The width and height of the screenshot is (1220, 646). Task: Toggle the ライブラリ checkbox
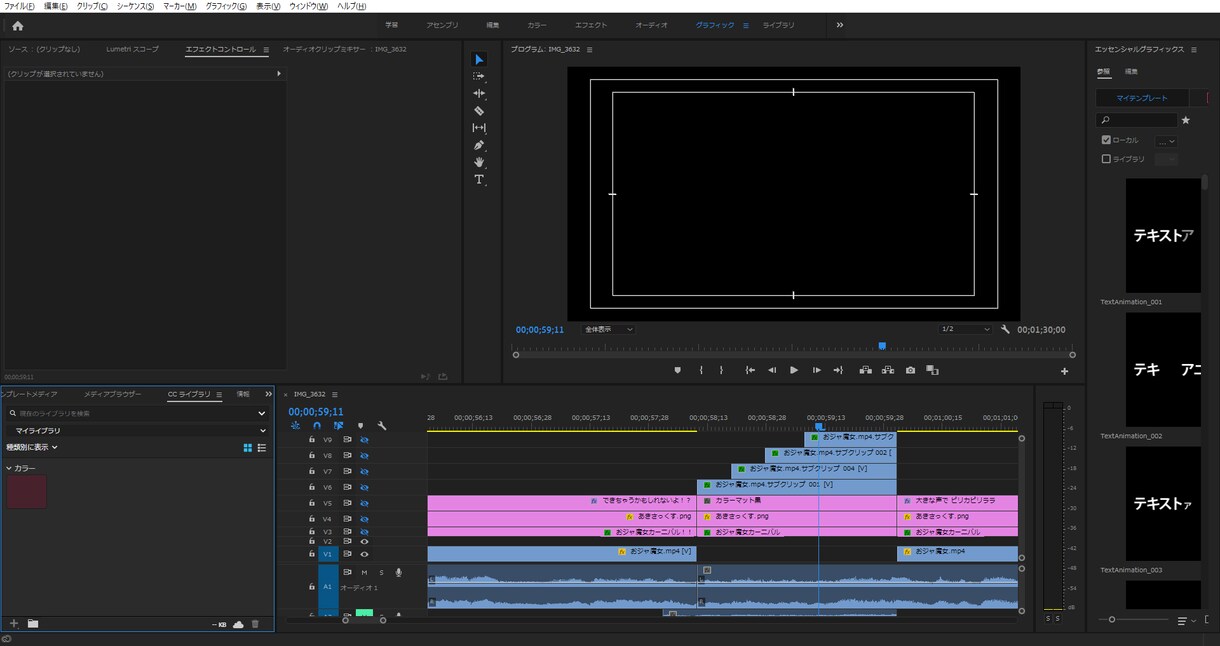[1106, 159]
